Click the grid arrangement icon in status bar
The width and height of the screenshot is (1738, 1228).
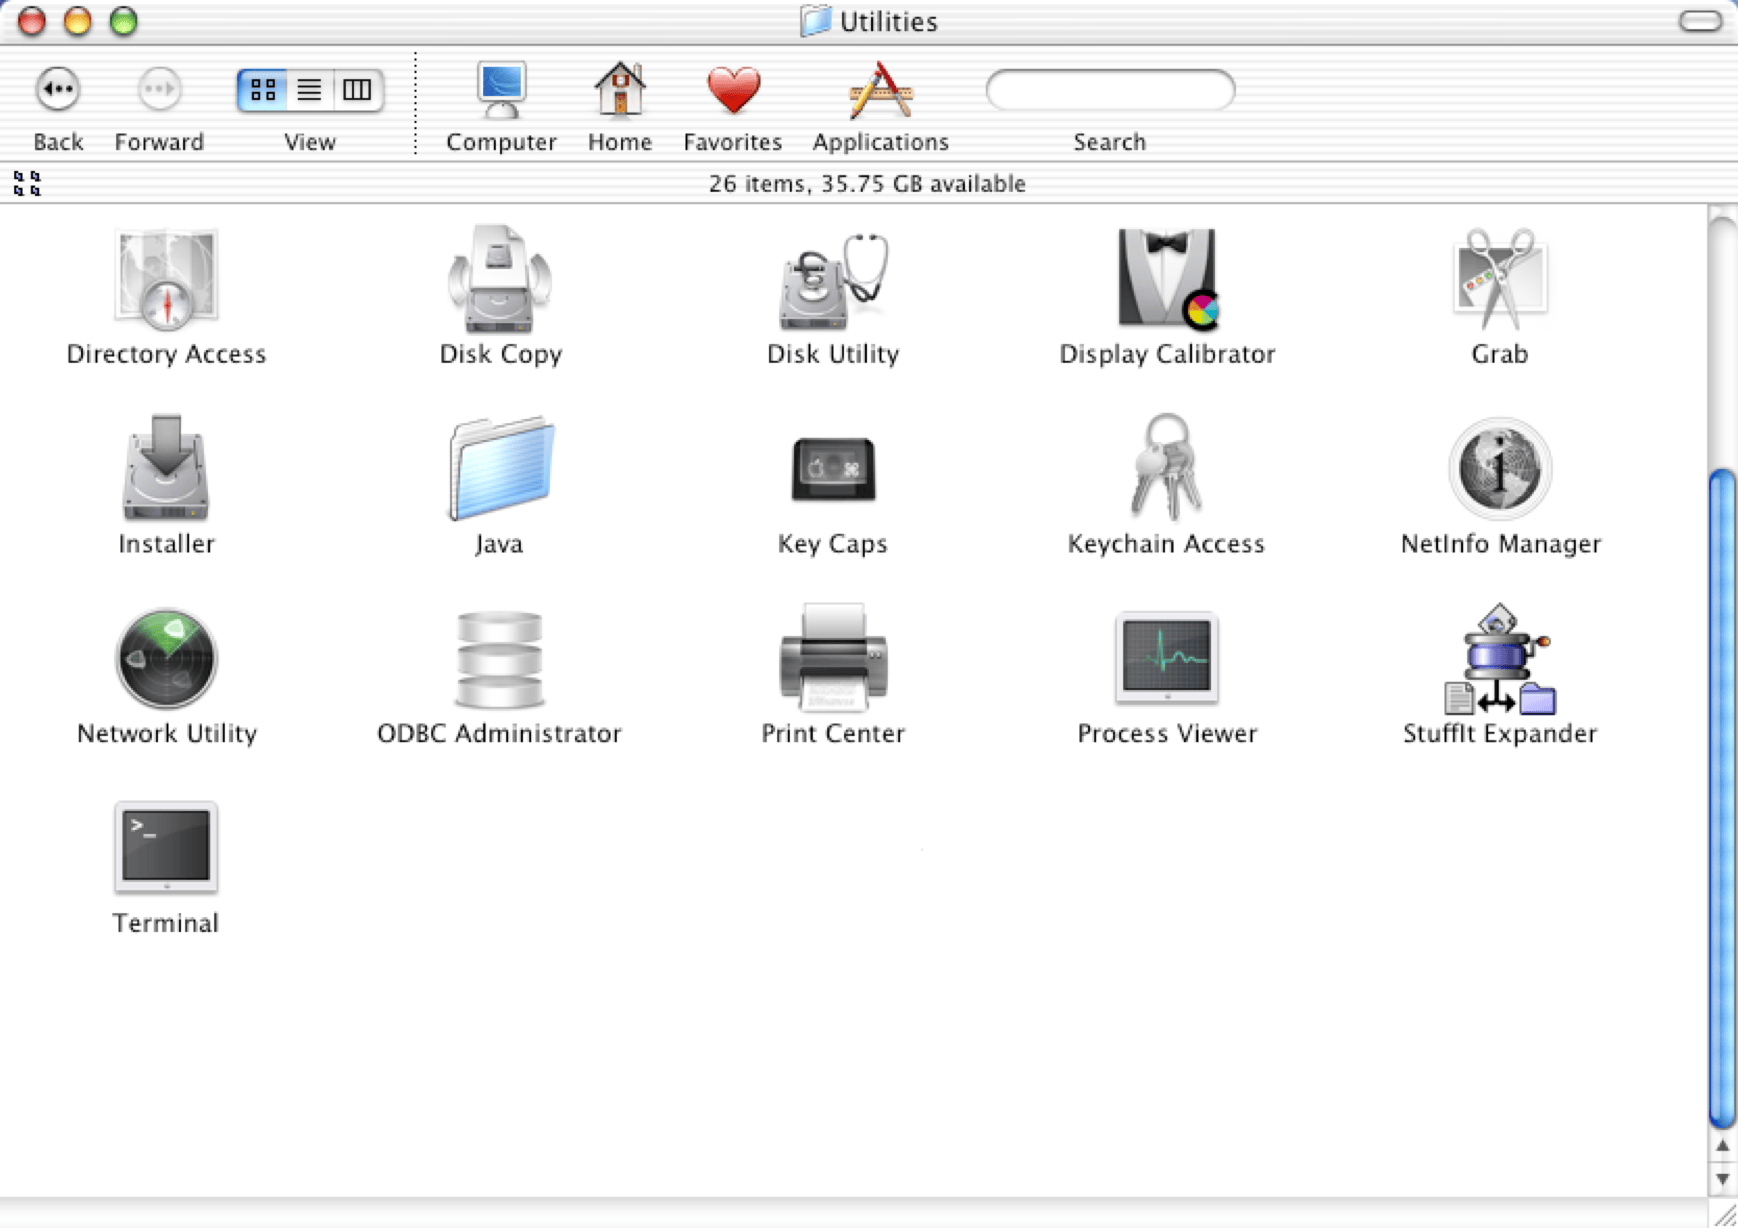tap(27, 183)
